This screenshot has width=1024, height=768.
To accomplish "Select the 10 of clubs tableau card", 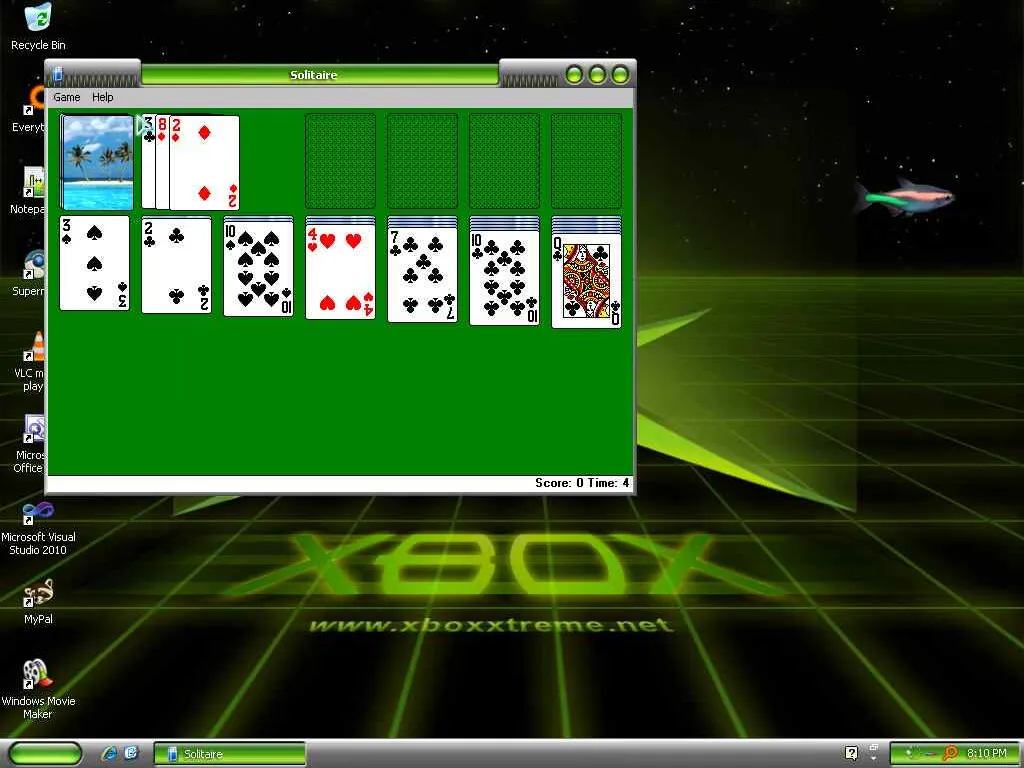I will point(504,278).
